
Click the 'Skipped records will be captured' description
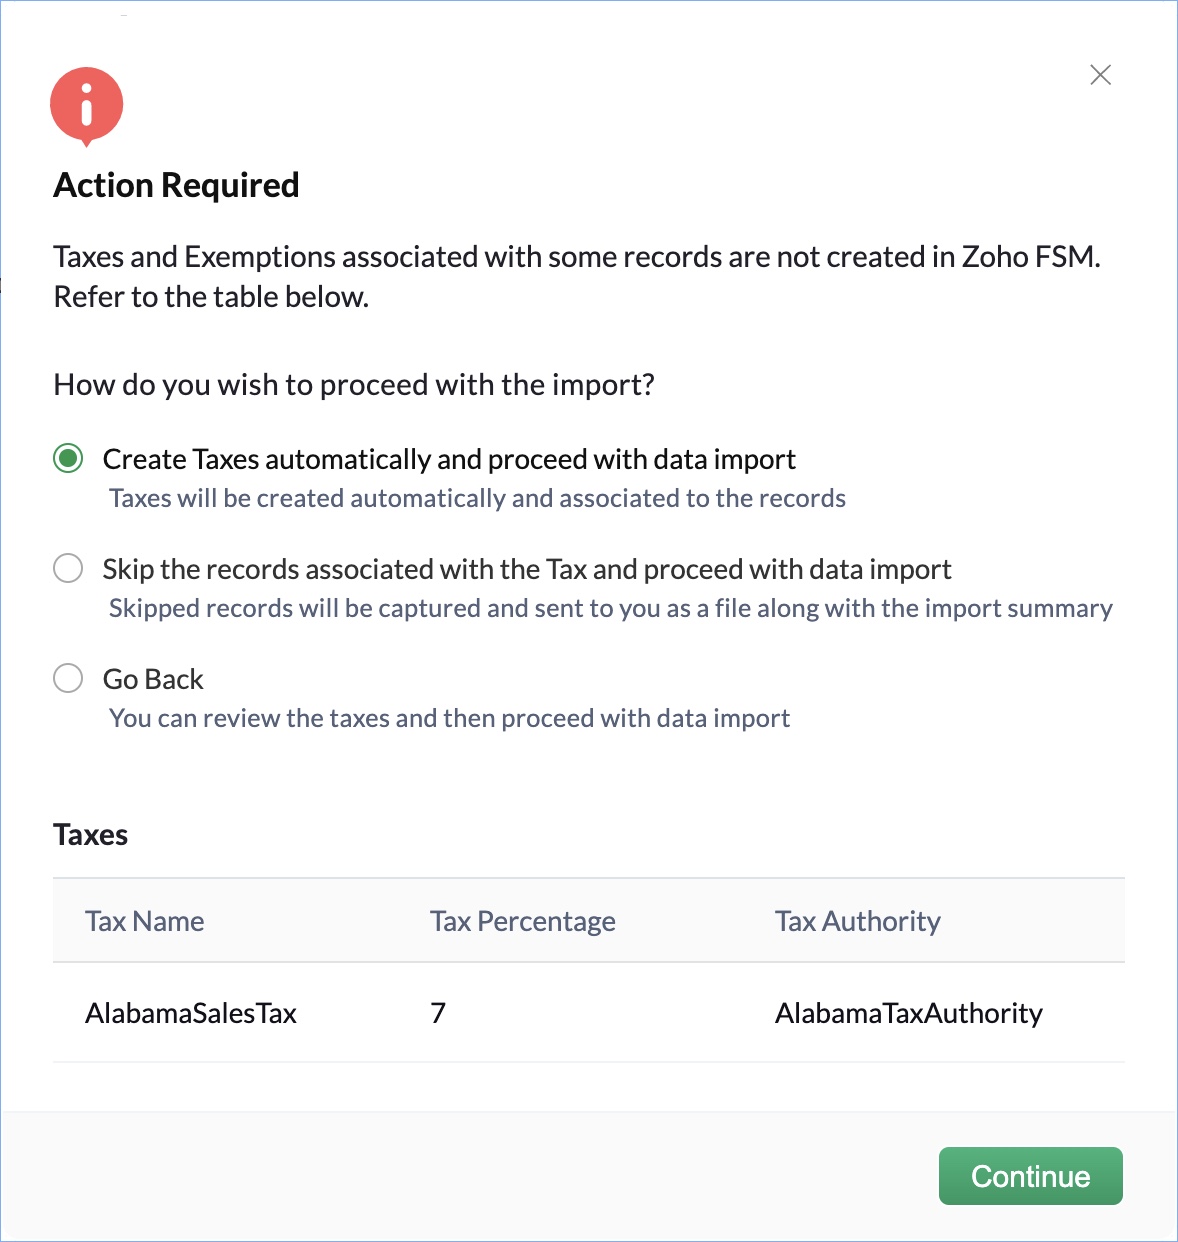[x=610, y=608]
